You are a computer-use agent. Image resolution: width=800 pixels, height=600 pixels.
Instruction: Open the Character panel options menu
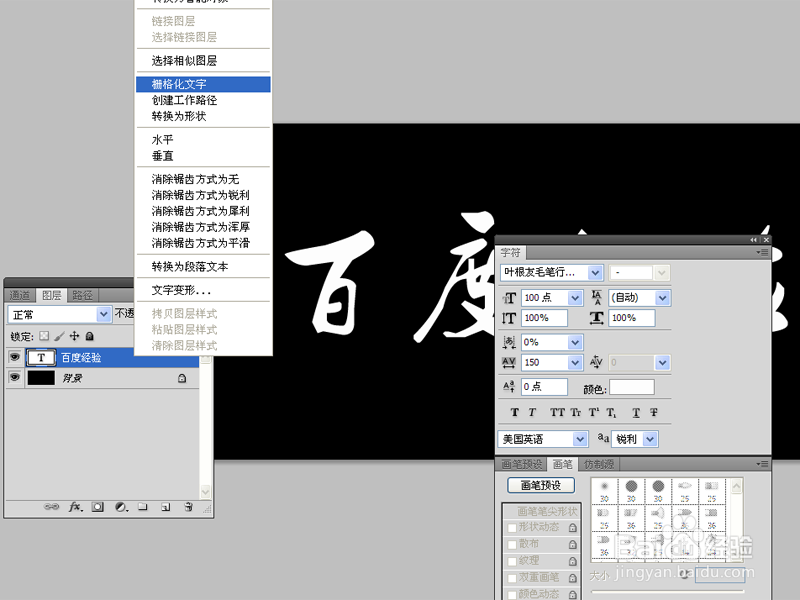[x=762, y=252]
